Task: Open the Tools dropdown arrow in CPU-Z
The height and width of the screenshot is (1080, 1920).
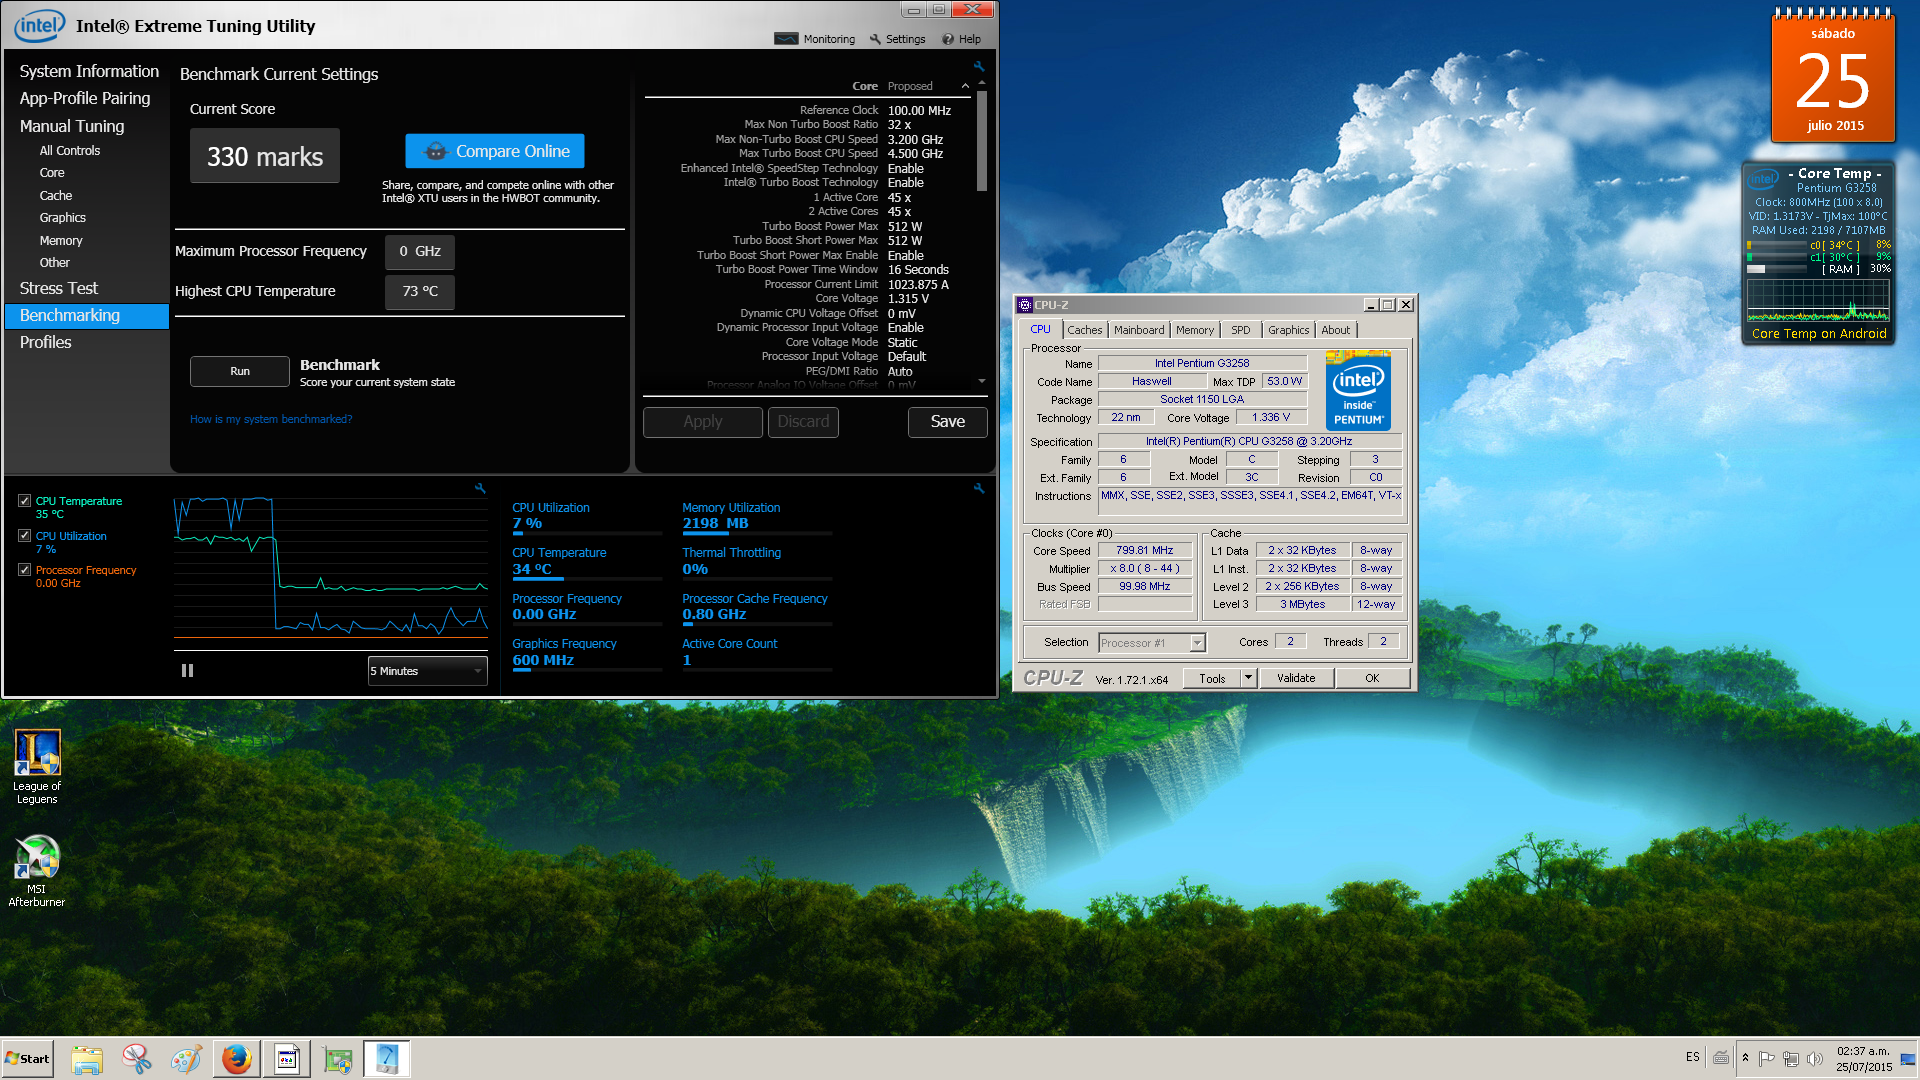Action: [1248, 678]
